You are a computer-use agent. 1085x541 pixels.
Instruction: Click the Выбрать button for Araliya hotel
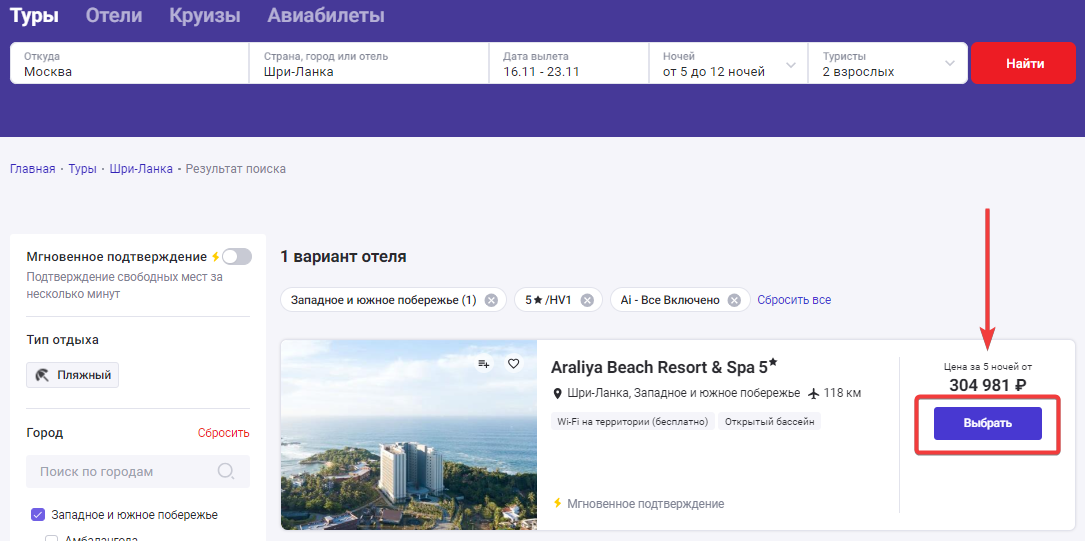[987, 423]
